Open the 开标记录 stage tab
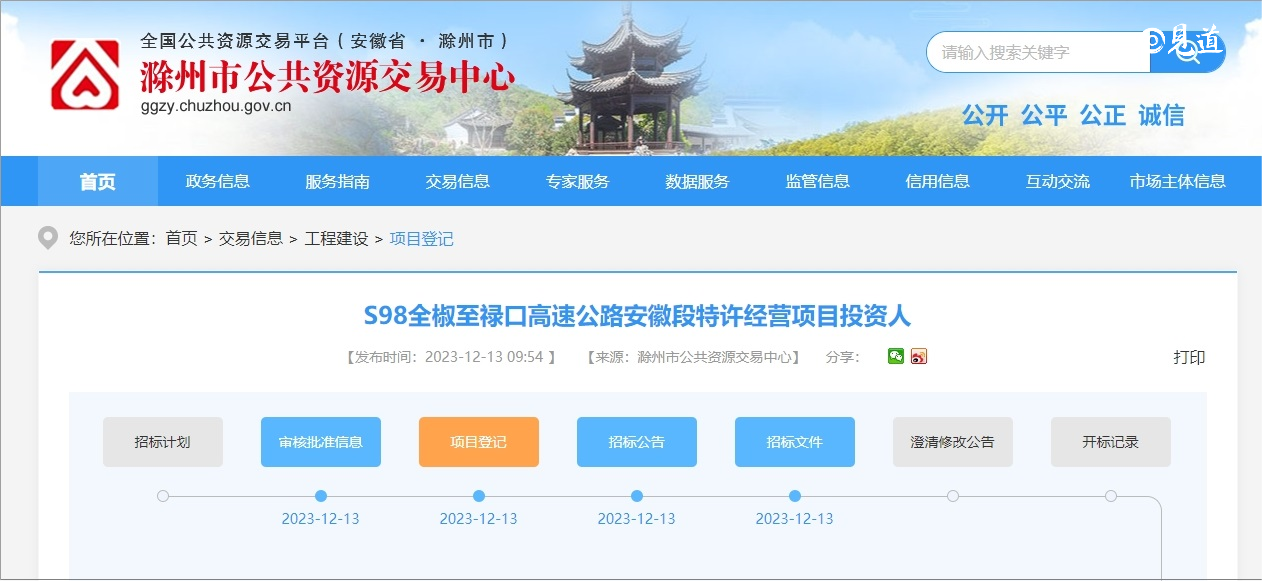The width and height of the screenshot is (1262, 581). (1111, 442)
